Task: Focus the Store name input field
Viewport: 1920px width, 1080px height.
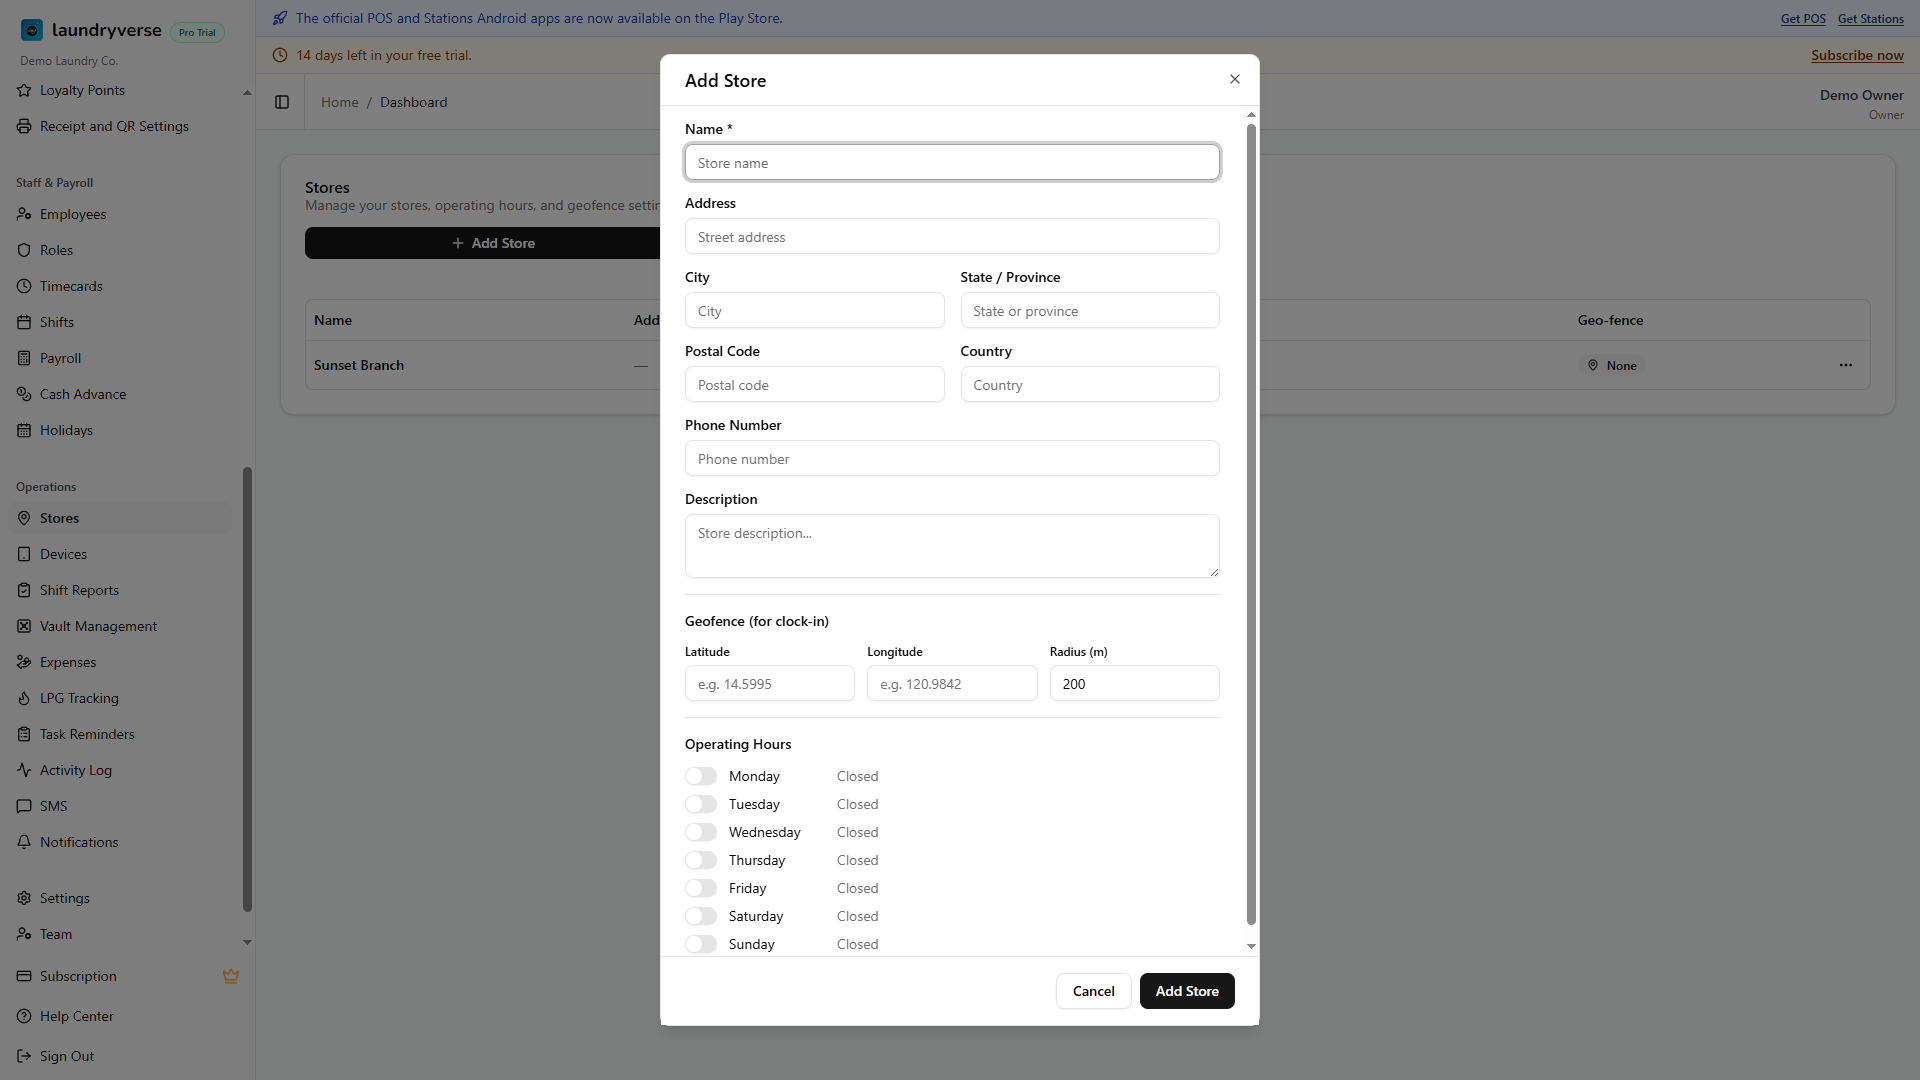Action: pyautogui.click(x=952, y=162)
